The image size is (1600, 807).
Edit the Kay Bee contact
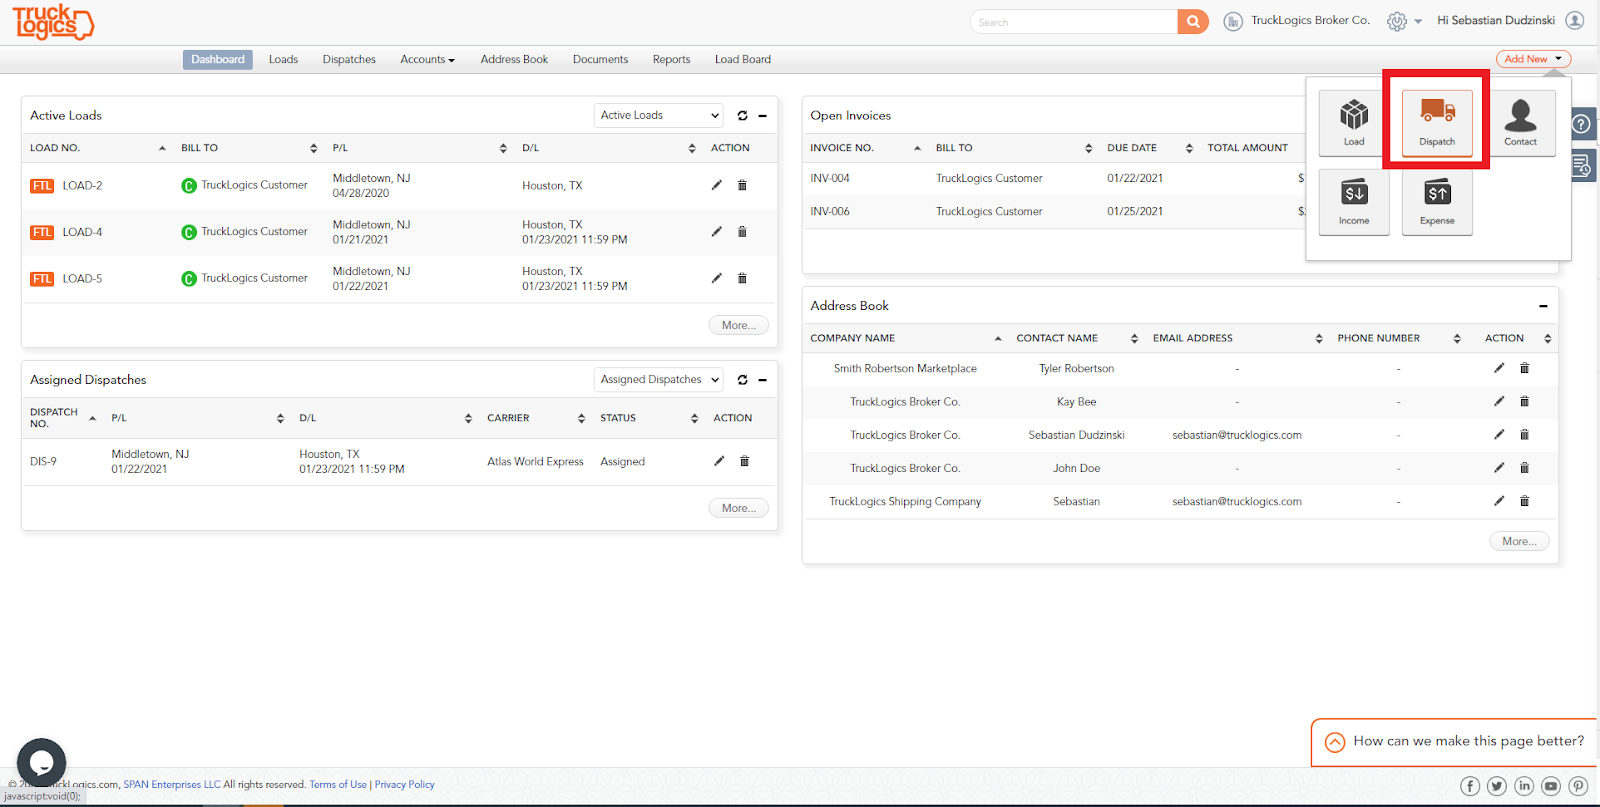point(1499,401)
